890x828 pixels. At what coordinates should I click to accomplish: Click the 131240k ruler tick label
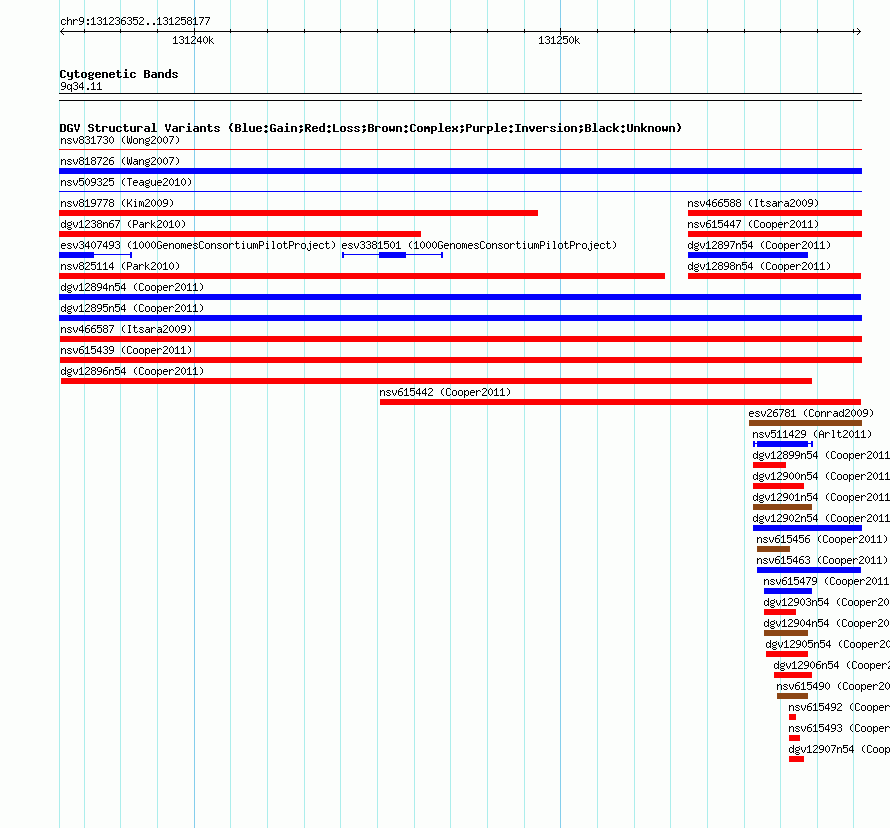click(193, 40)
